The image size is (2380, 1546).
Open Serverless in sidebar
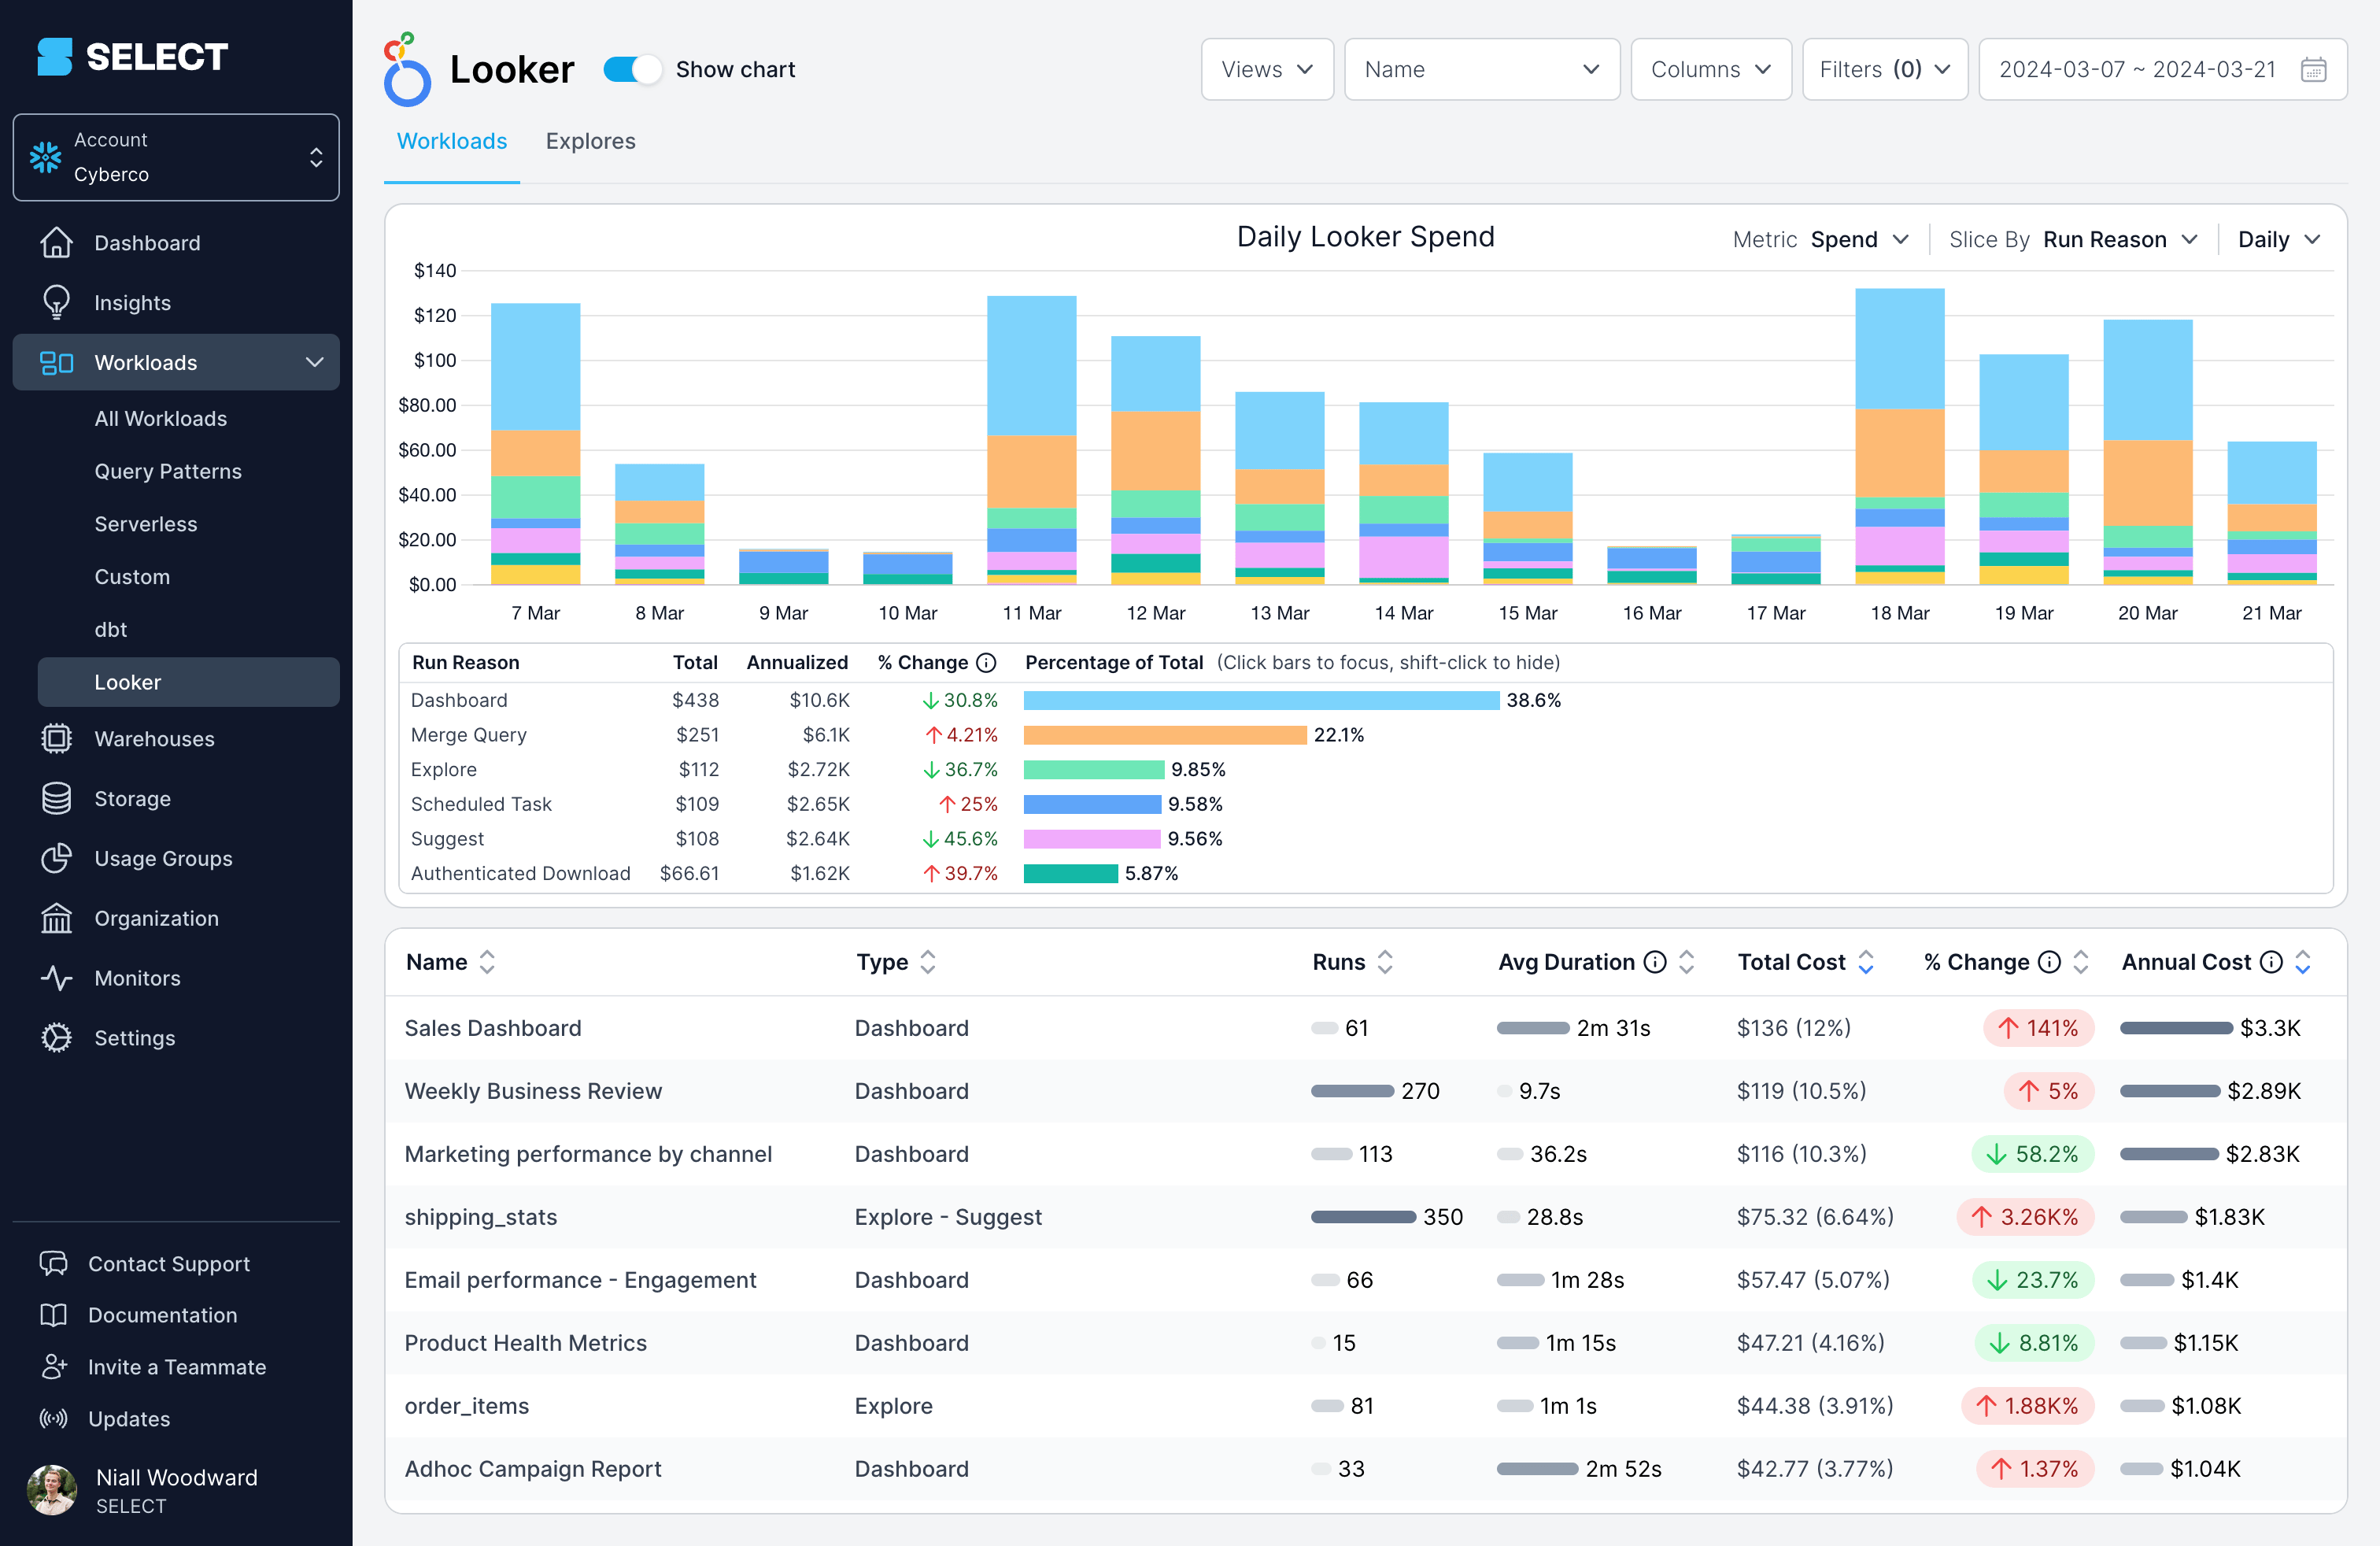(x=146, y=524)
